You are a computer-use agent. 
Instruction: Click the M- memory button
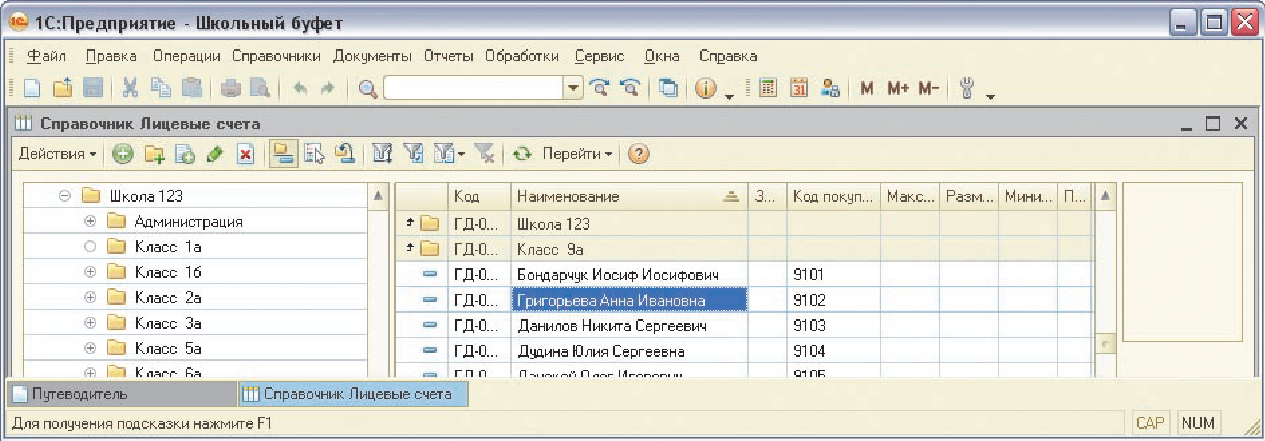pos(929,88)
